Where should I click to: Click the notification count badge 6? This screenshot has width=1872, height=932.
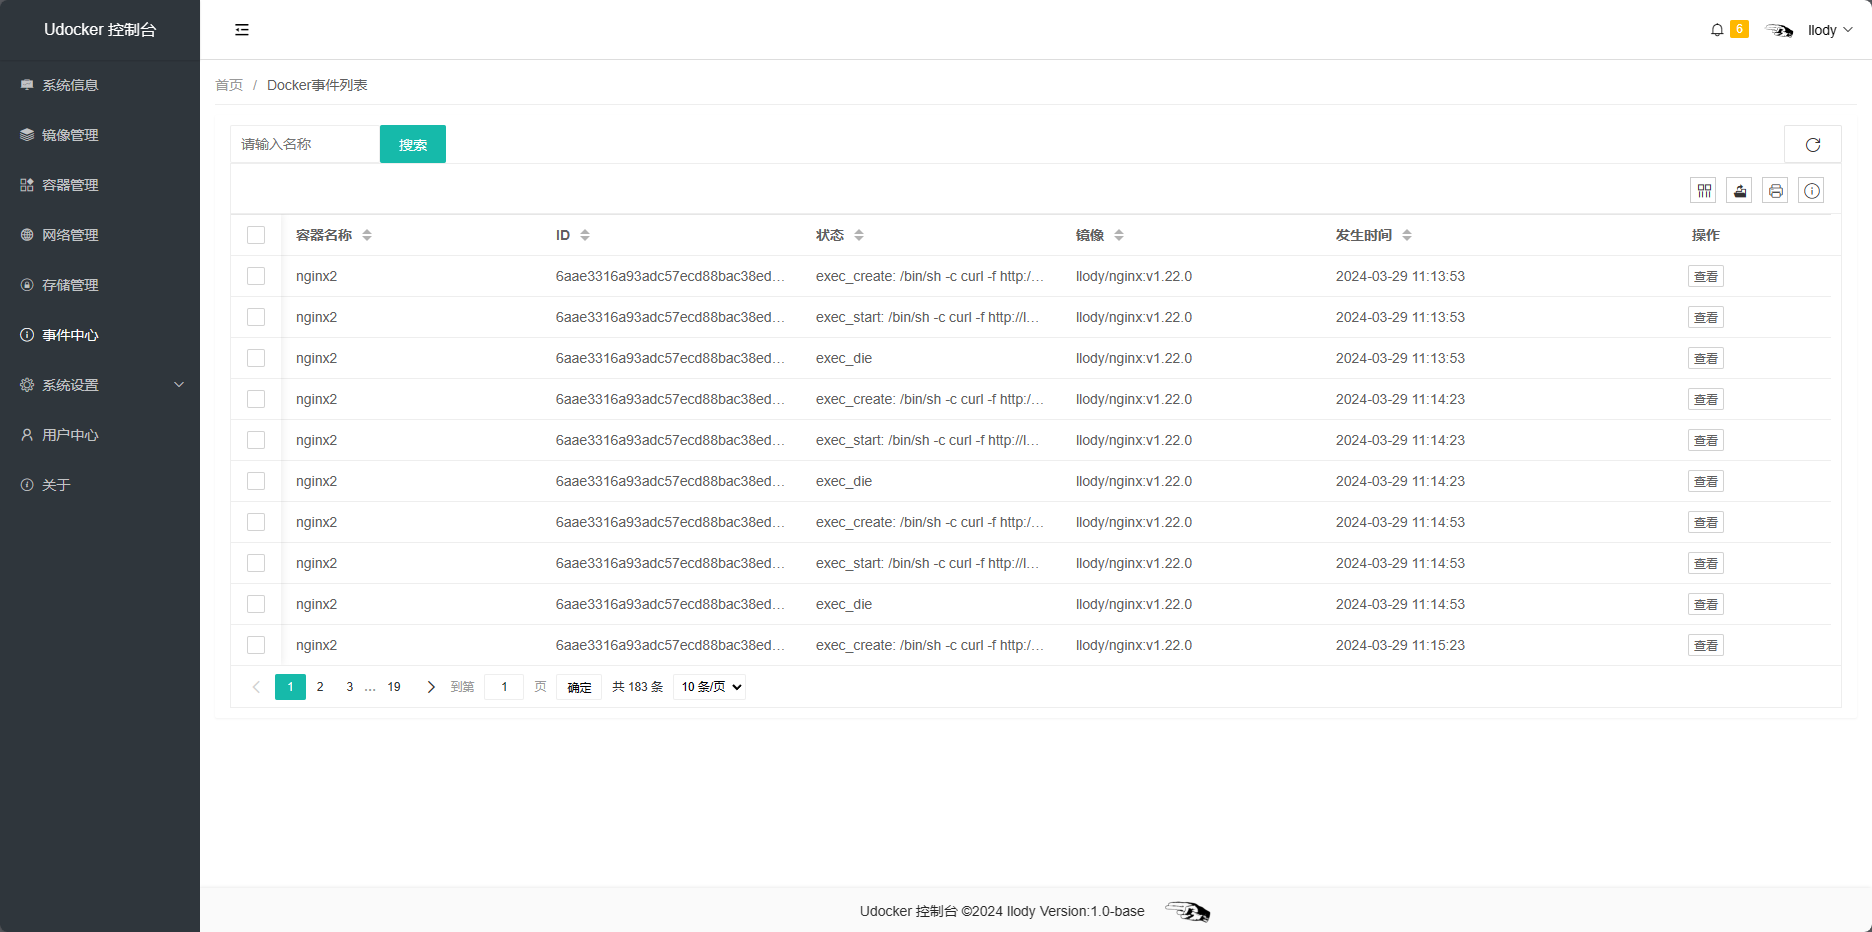point(1739,29)
